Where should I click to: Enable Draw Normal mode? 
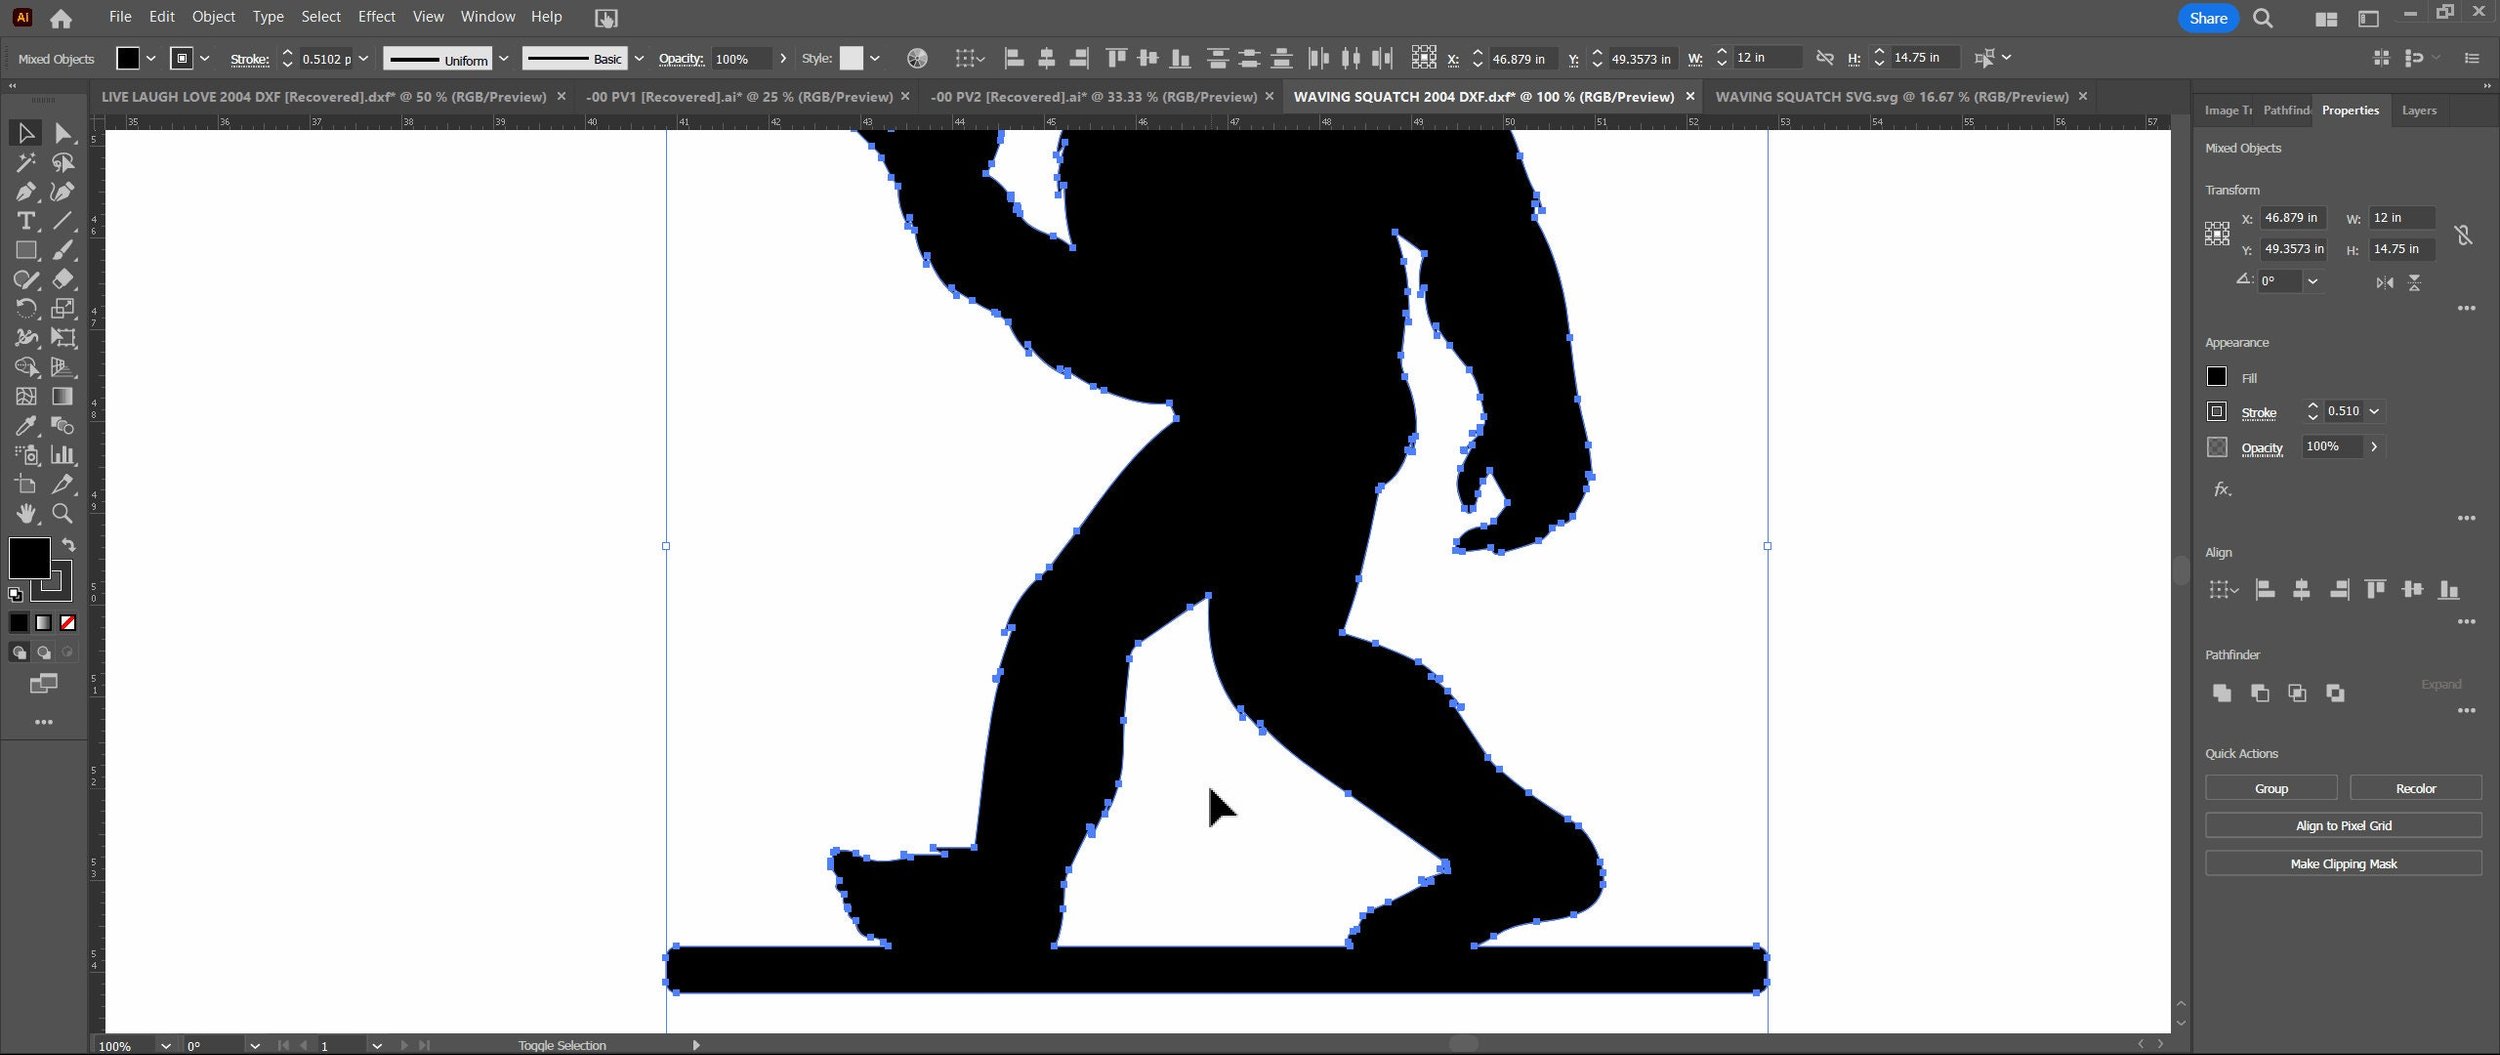coord(19,653)
